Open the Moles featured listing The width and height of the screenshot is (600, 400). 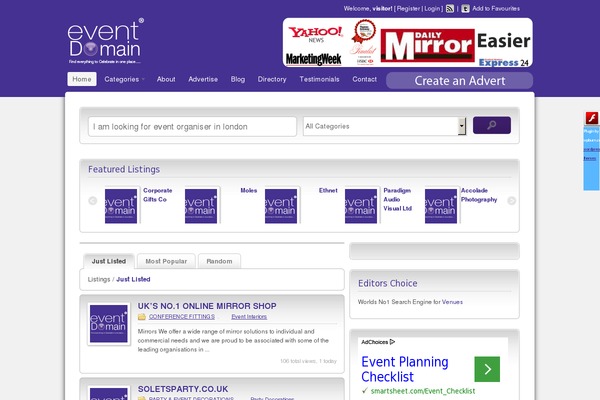tap(249, 190)
